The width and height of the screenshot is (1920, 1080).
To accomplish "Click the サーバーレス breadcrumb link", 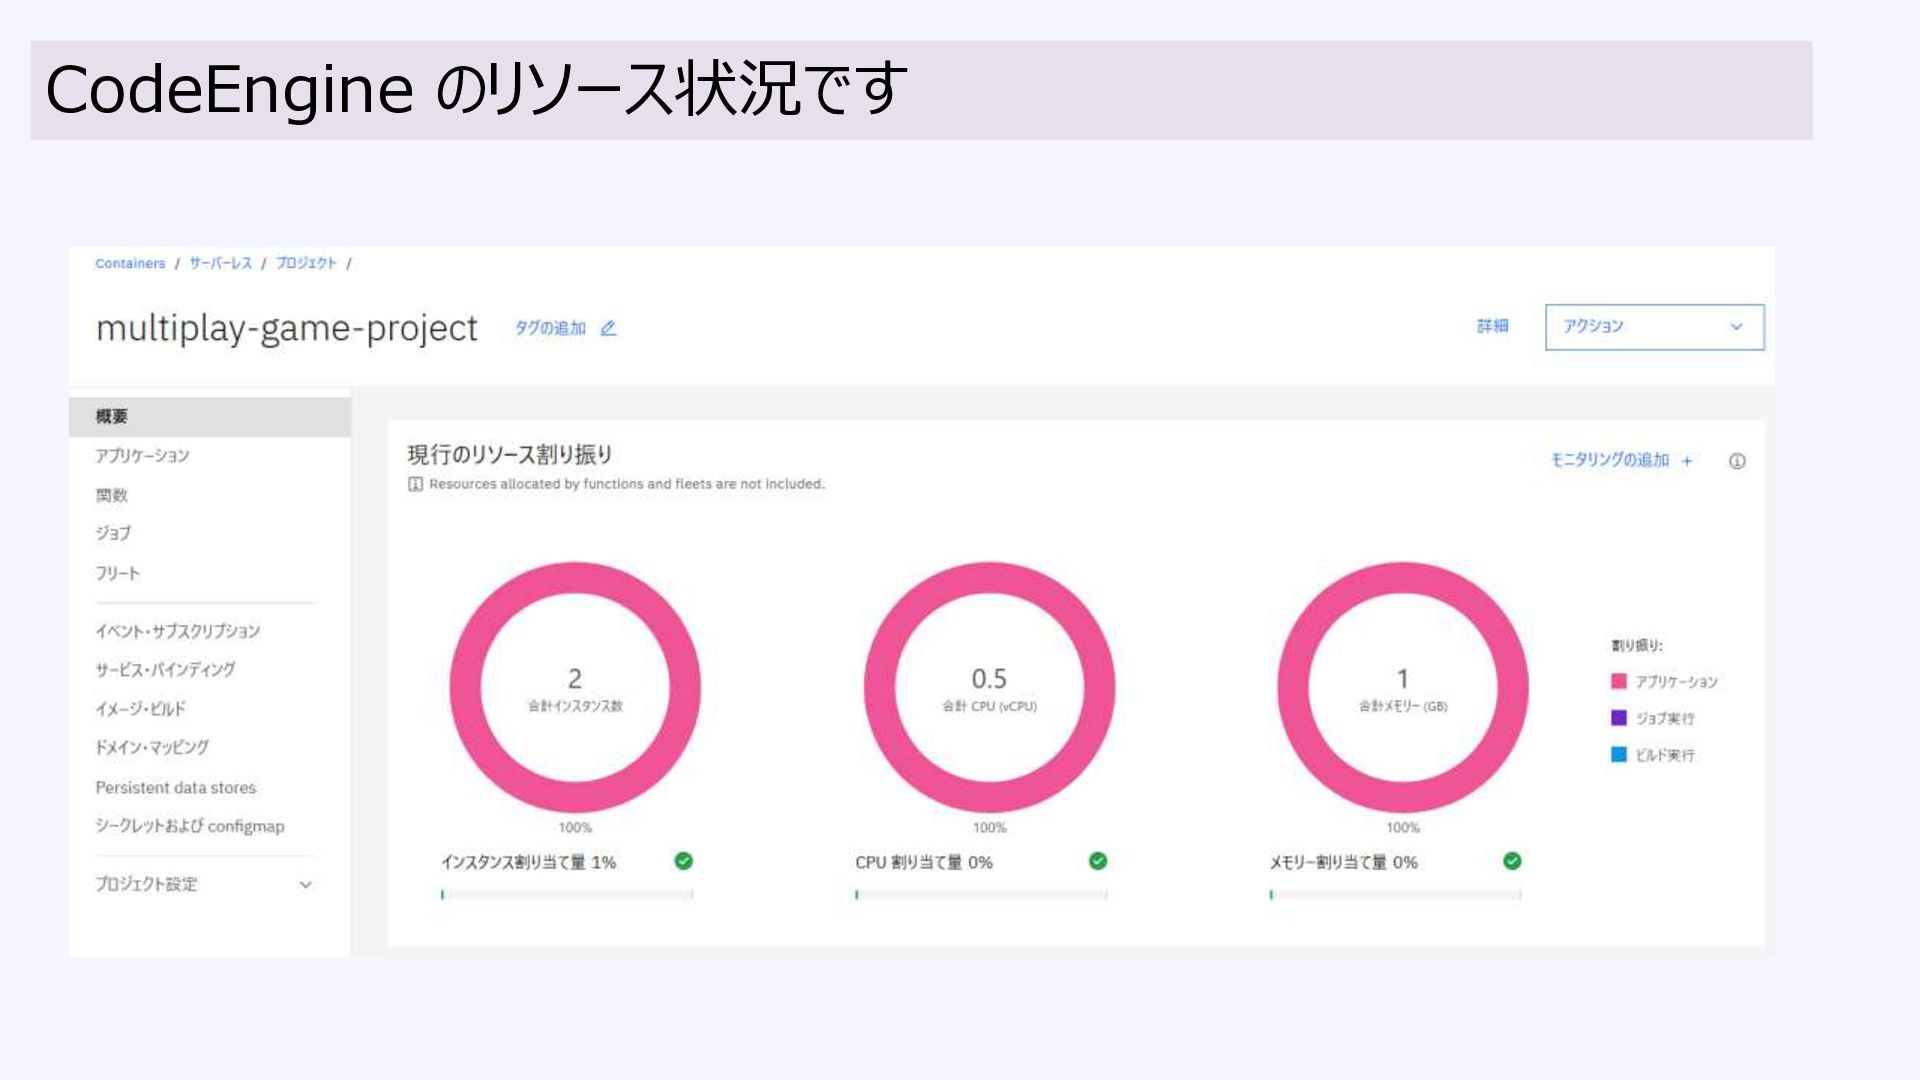I will tap(221, 263).
